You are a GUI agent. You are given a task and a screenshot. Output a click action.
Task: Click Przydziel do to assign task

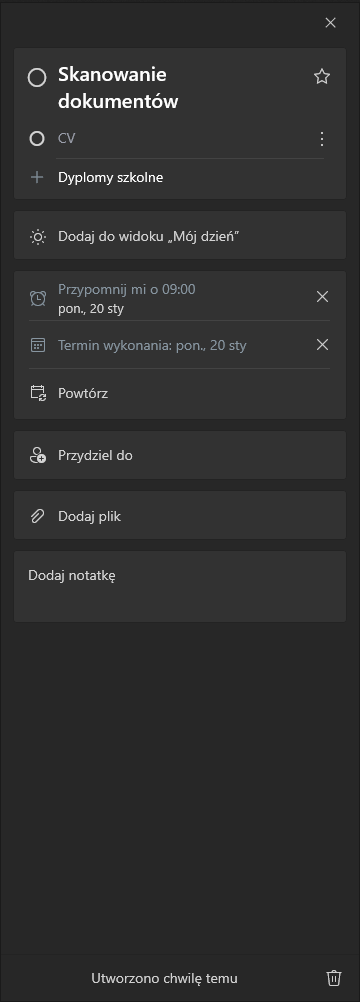(x=180, y=455)
